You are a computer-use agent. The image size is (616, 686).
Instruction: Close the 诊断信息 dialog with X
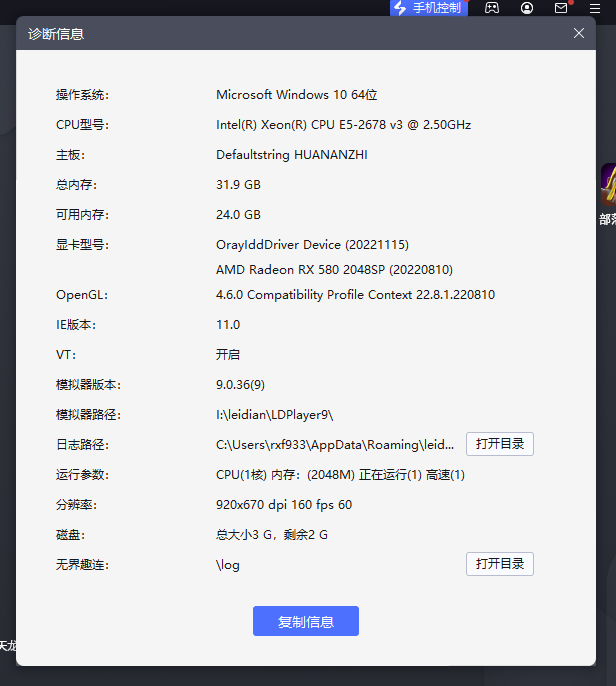point(578,33)
